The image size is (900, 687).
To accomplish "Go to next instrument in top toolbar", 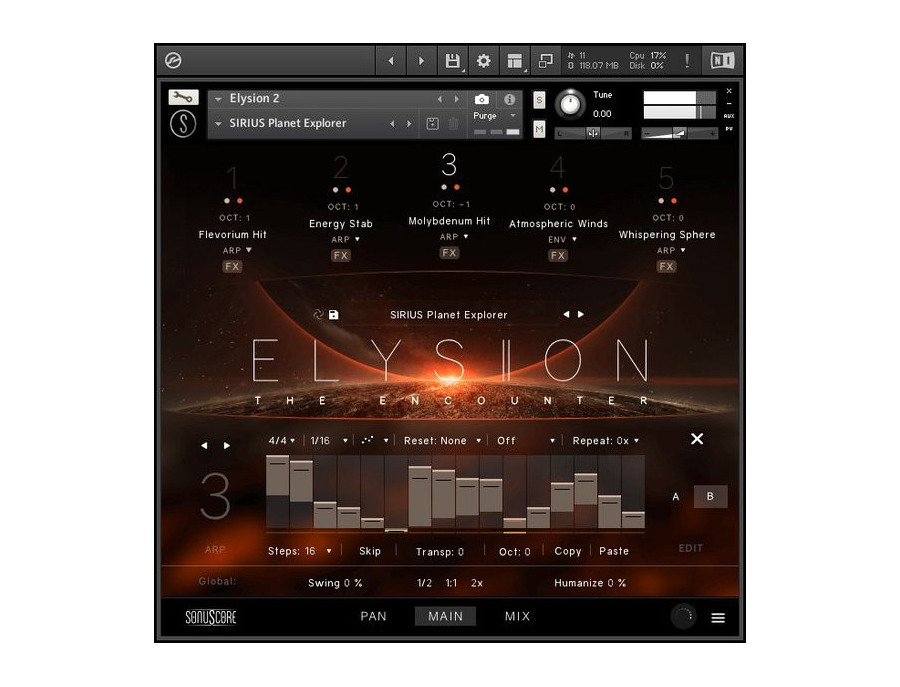I will [421, 60].
